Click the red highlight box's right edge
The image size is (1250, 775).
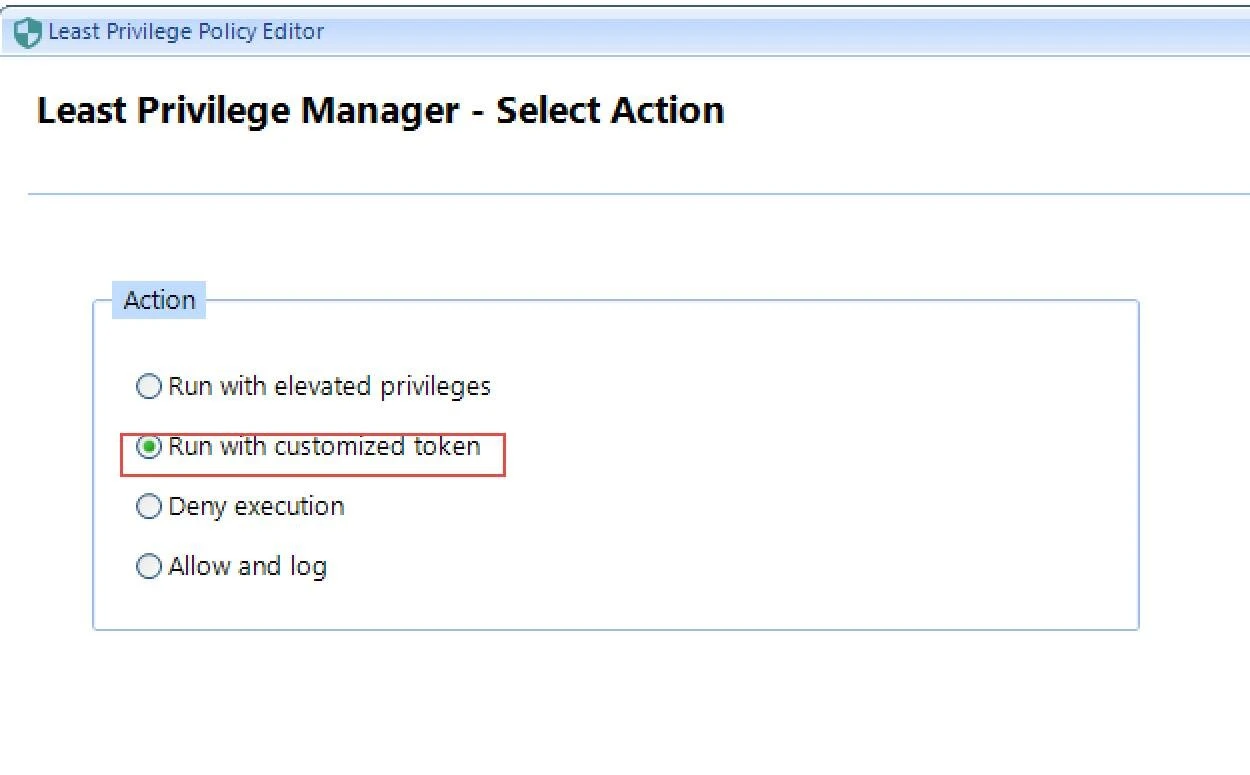[x=505, y=455]
